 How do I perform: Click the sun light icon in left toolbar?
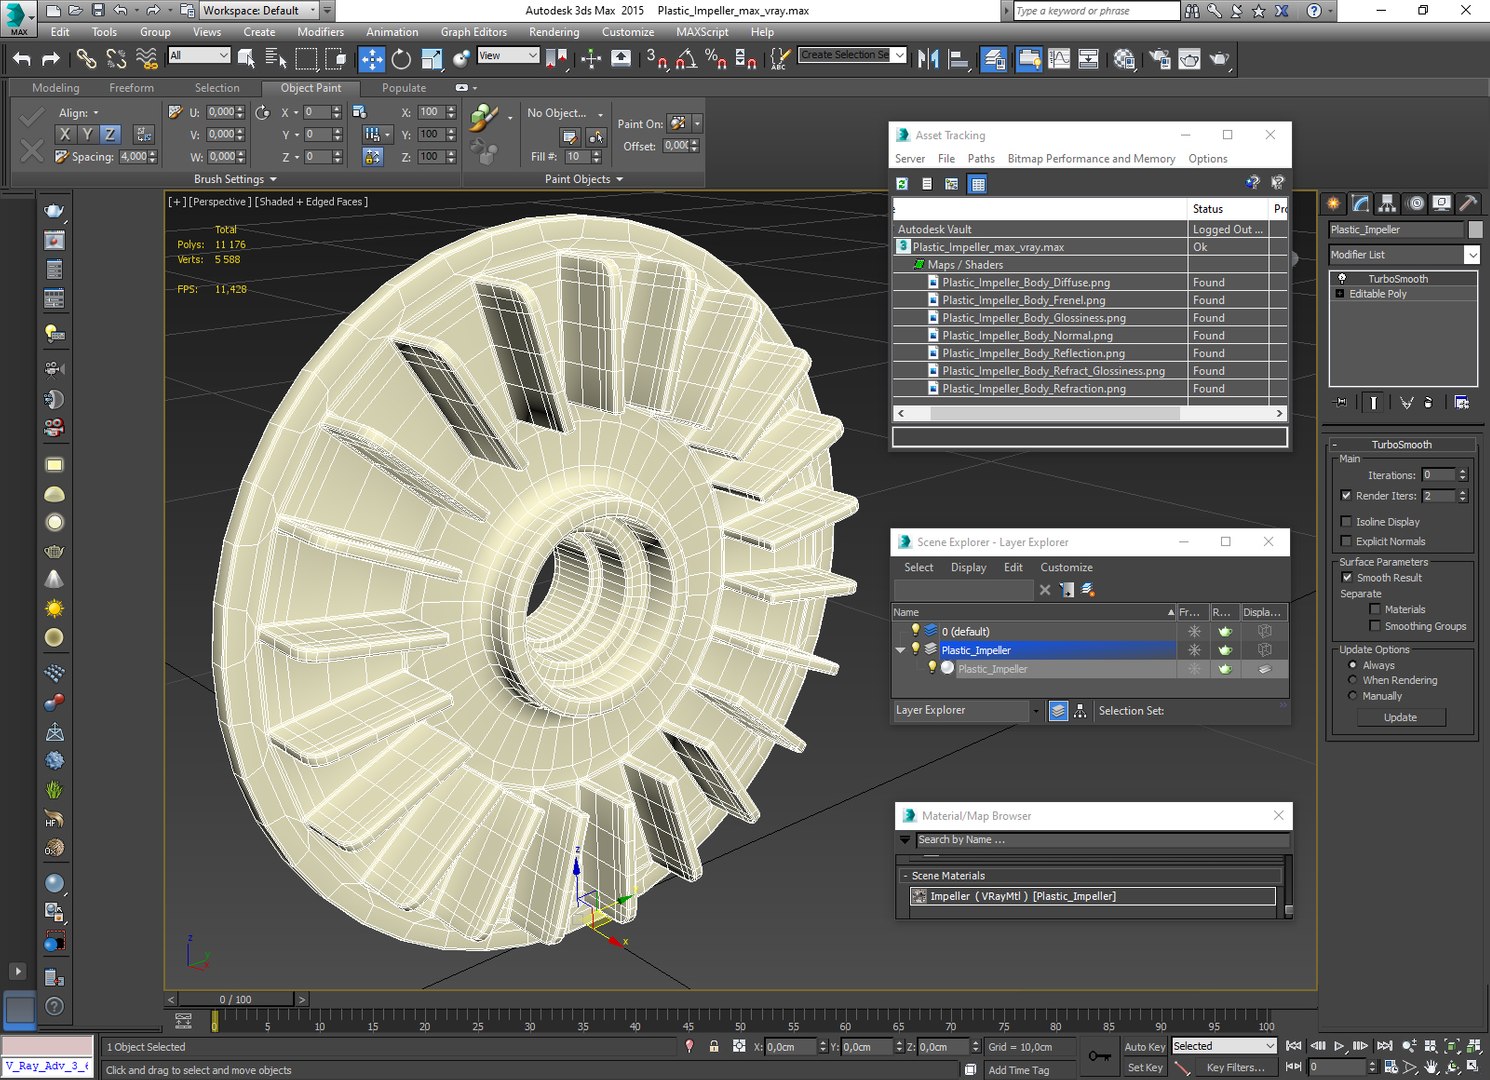[x=55, y=608]
